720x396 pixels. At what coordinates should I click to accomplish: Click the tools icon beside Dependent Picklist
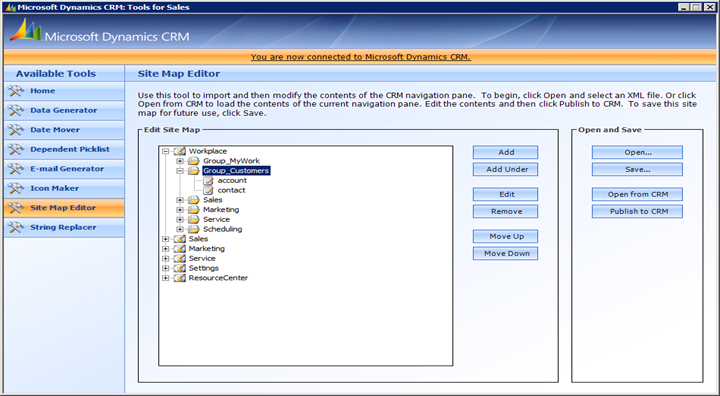pos(16,149)
